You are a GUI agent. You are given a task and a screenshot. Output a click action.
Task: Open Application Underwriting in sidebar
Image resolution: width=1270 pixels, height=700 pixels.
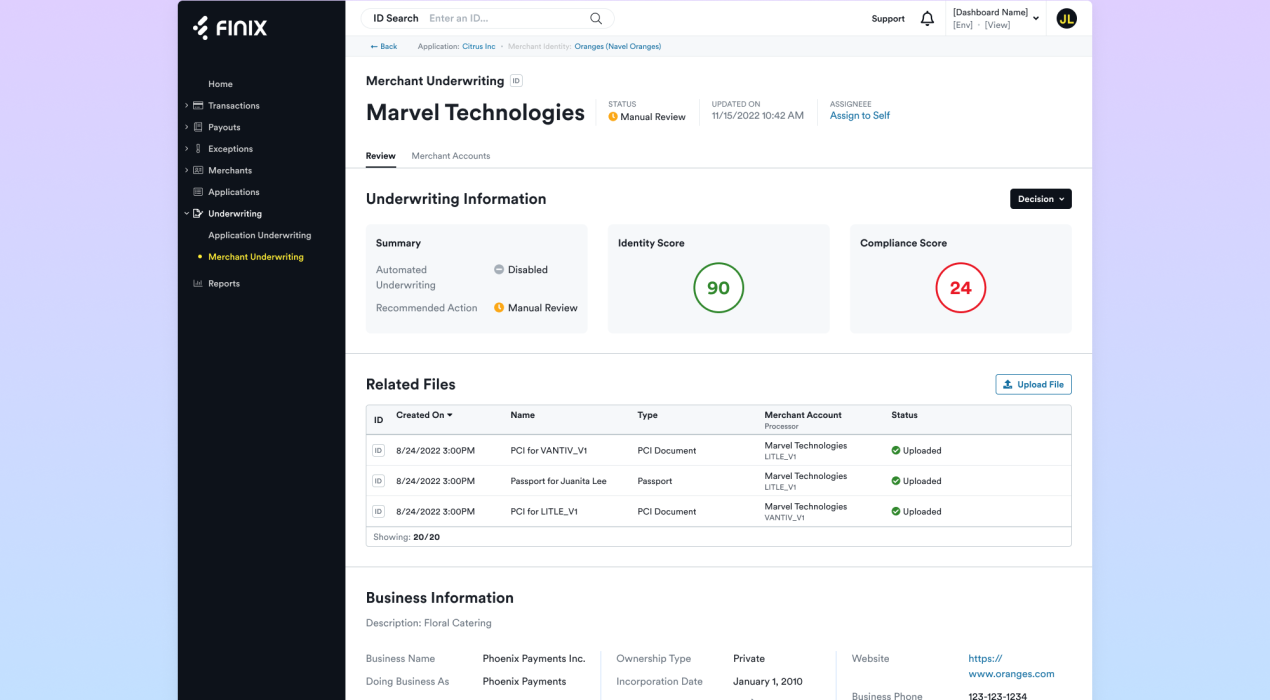coord(259,235)
